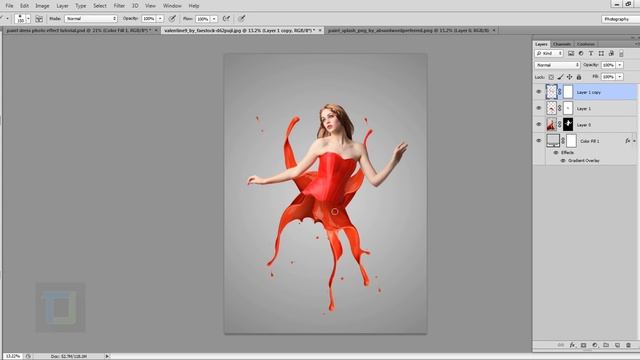The image size is (640, 360).
Task: Close the valentine9 jpg document tab
Action: (320, 30)
